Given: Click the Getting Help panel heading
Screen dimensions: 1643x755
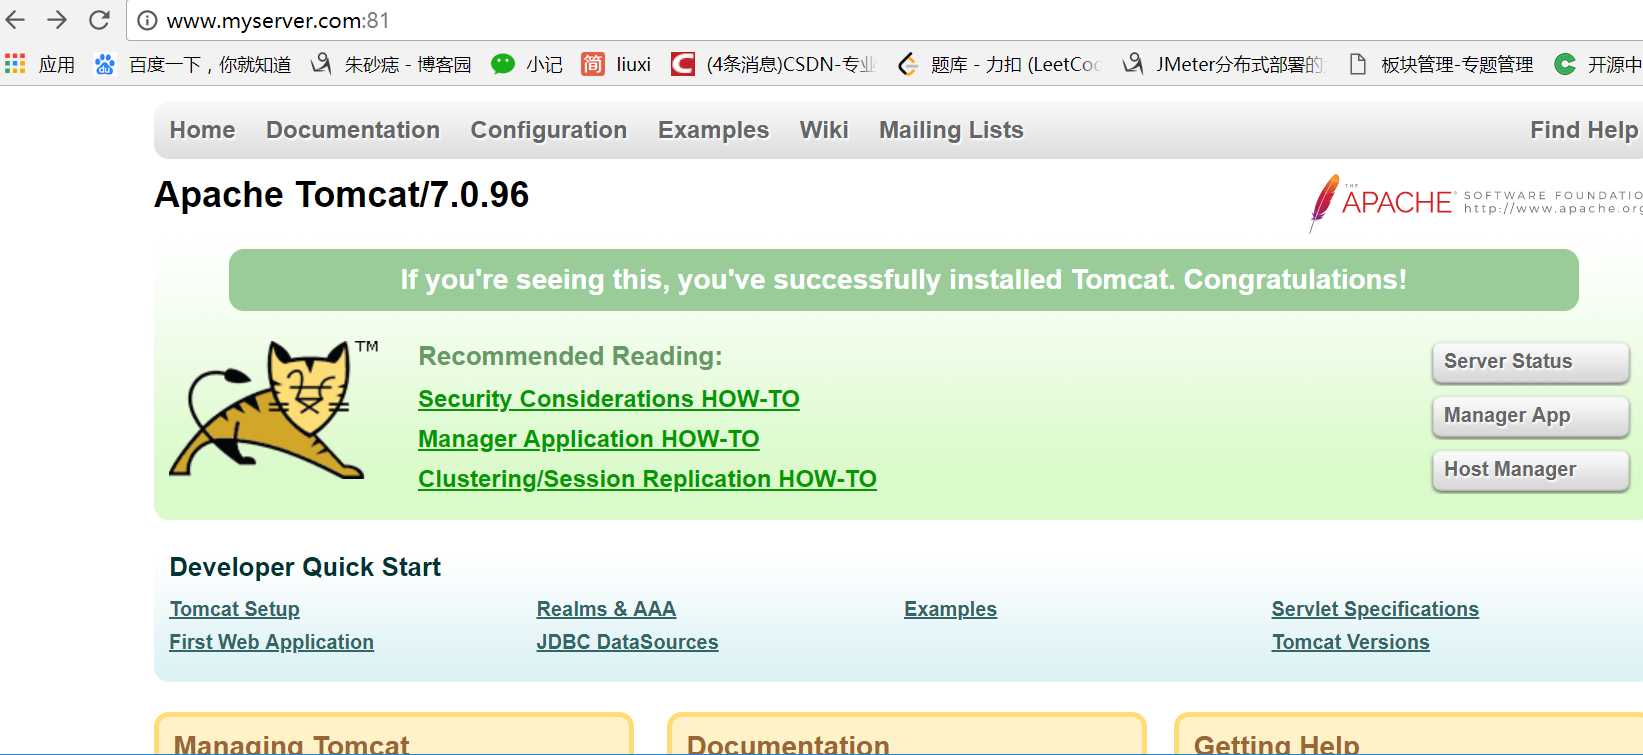Looking at the screenshot, I should 1276,744.
